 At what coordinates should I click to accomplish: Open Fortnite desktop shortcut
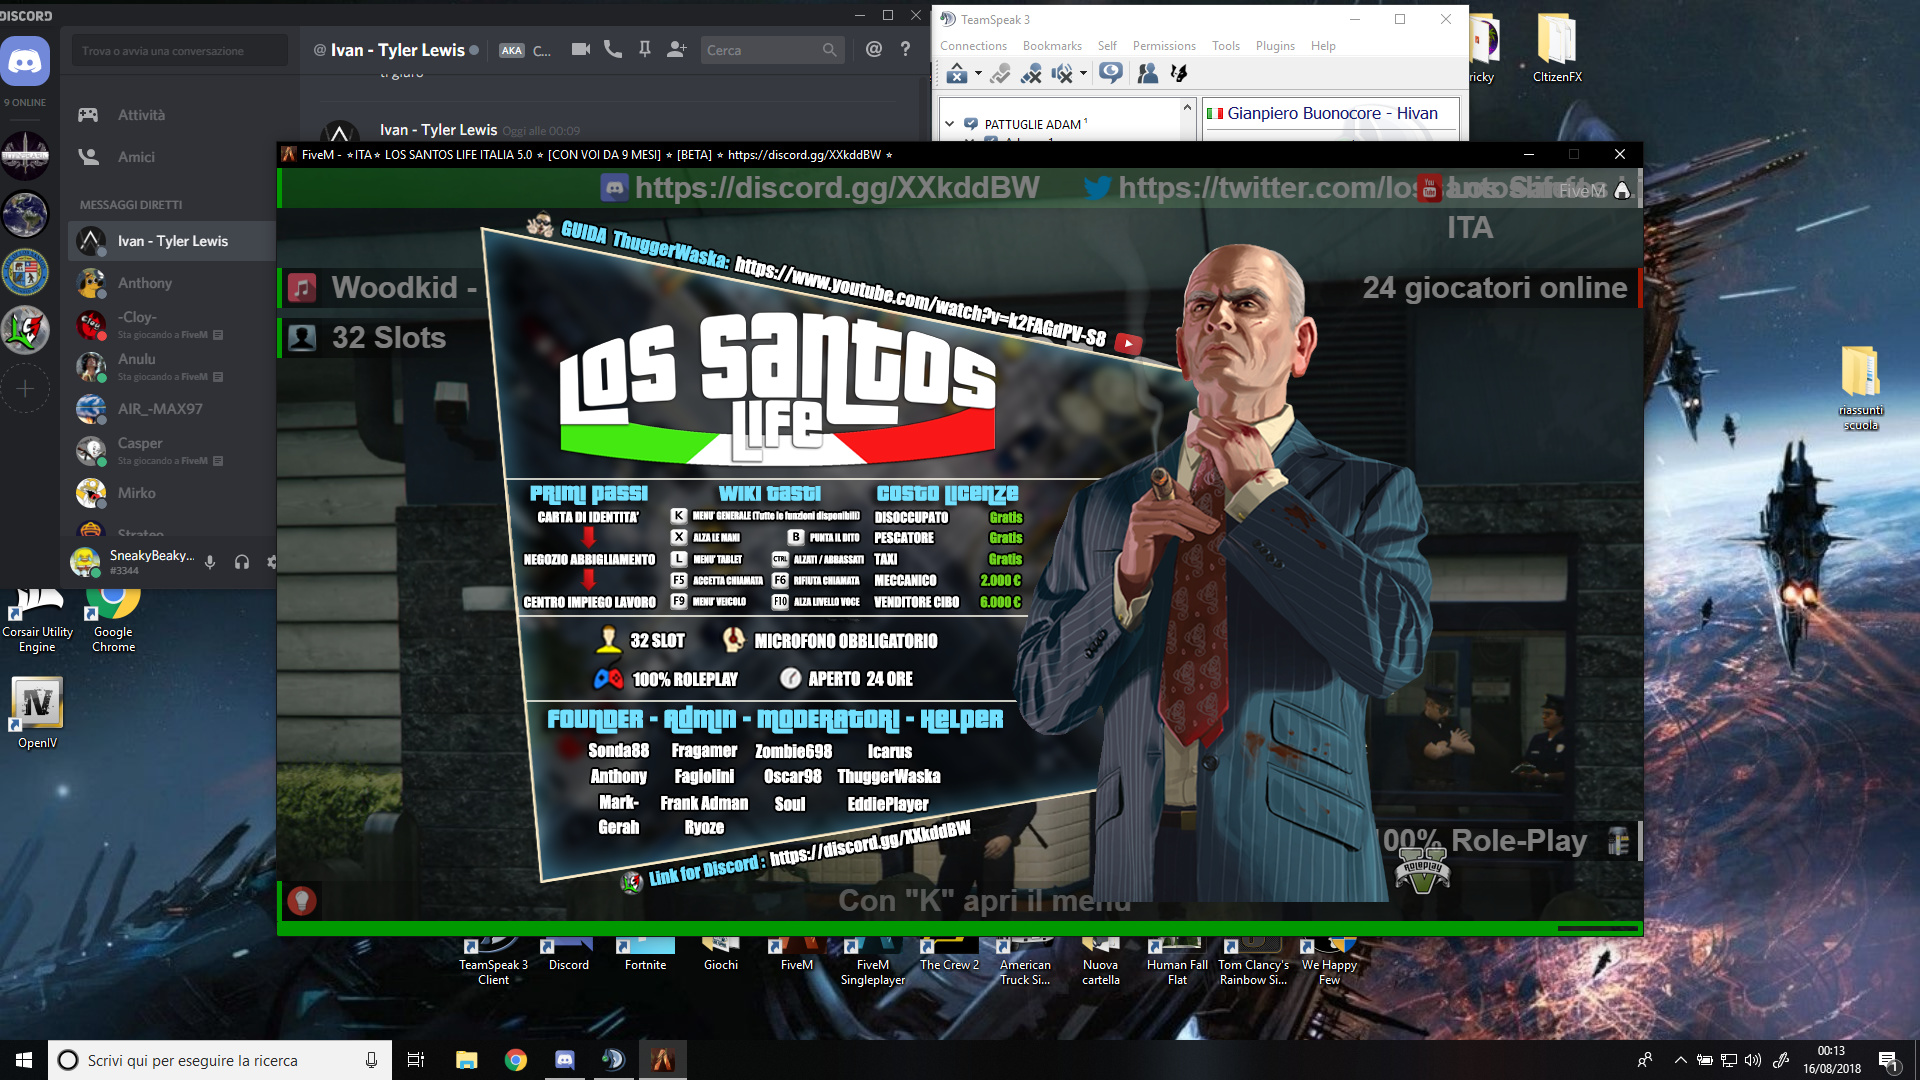645,955
